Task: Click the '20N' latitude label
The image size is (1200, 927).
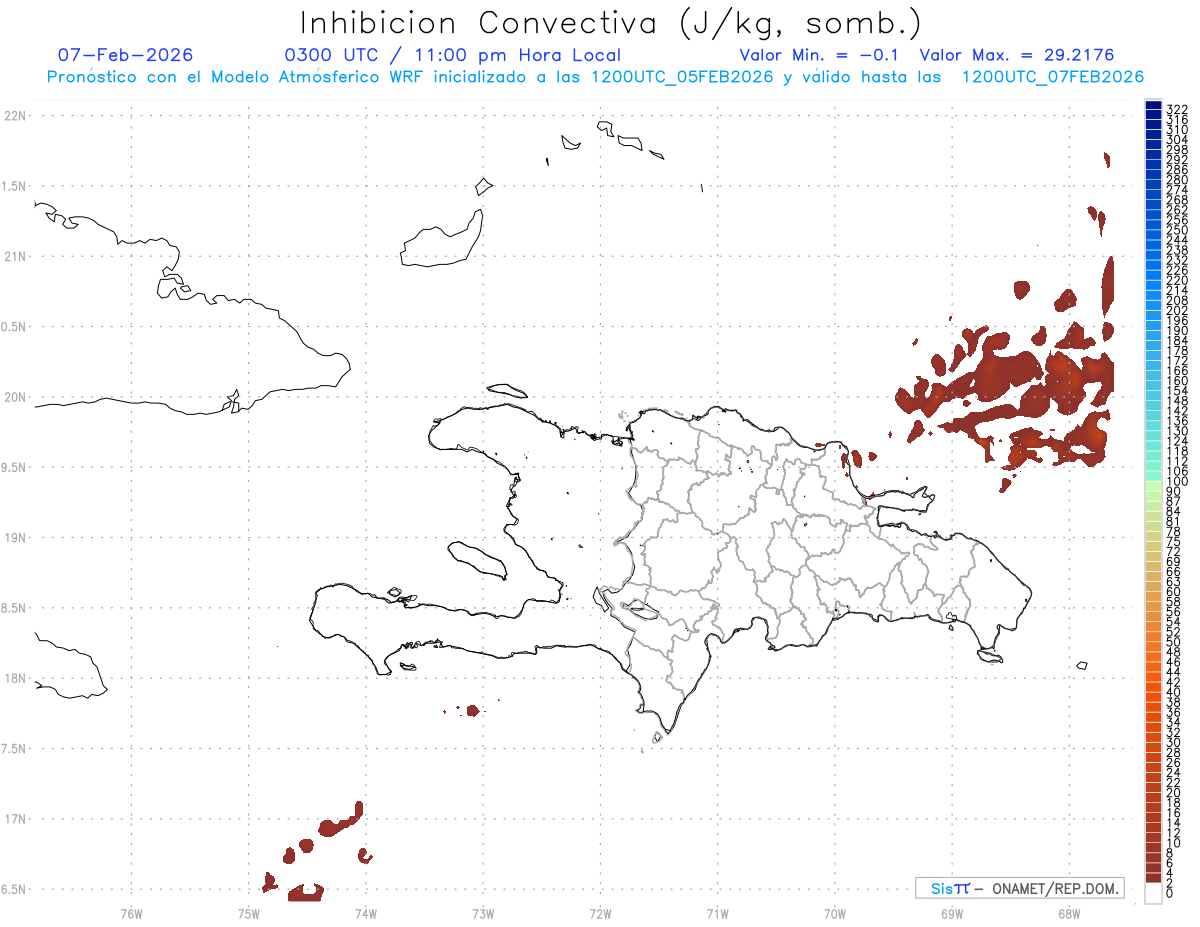Action: (x=14, y=397)
